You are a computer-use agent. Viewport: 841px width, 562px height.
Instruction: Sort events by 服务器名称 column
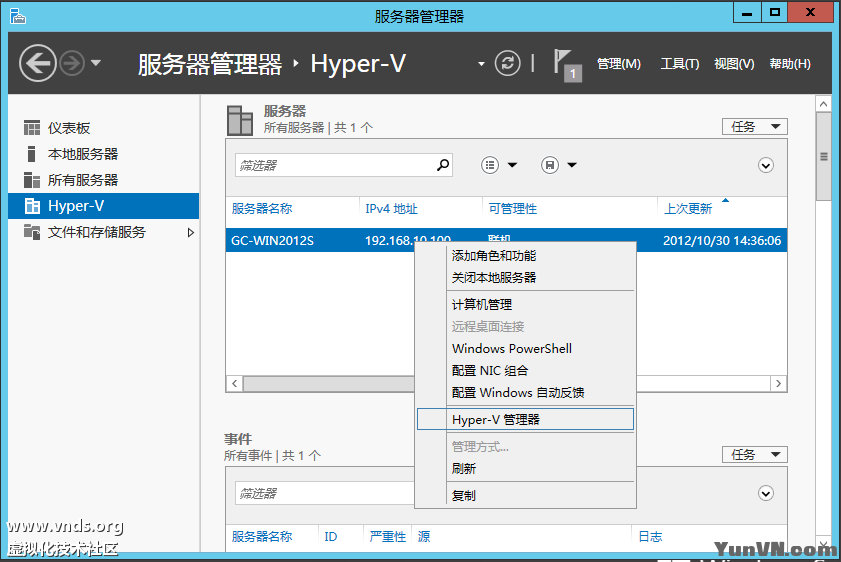262,536
